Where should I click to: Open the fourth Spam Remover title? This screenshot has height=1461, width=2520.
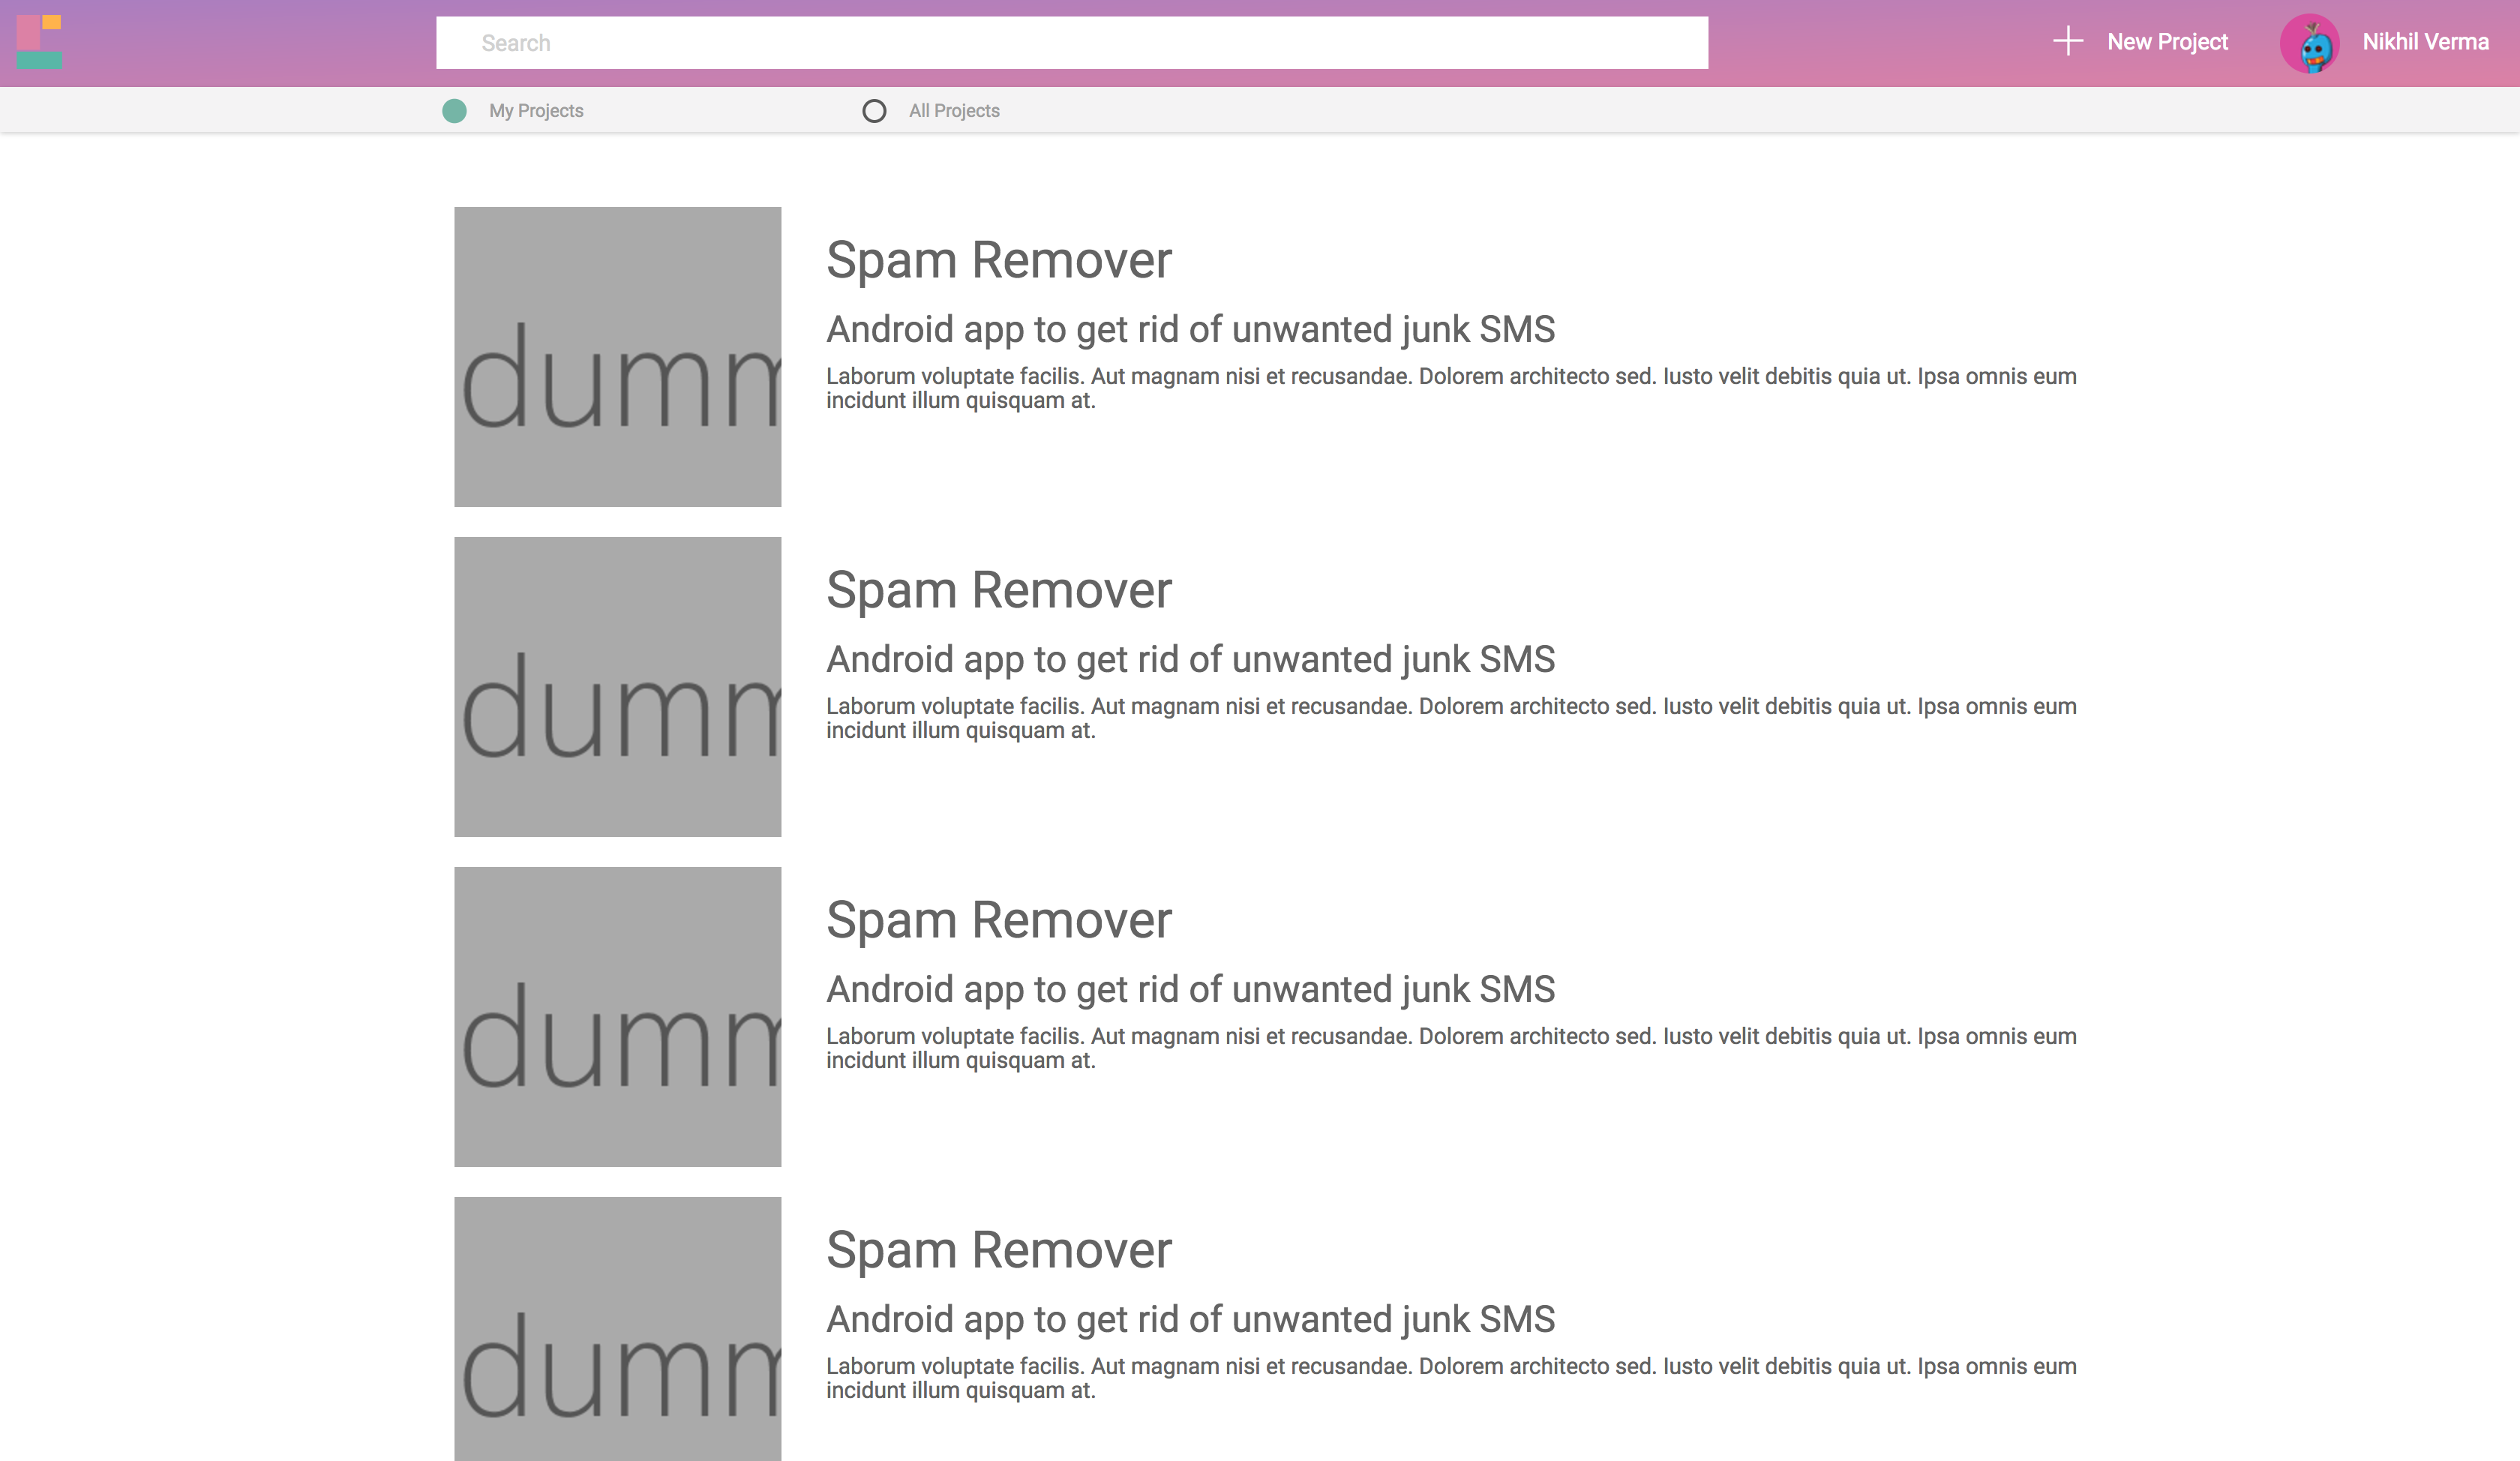click(998, 1250)
